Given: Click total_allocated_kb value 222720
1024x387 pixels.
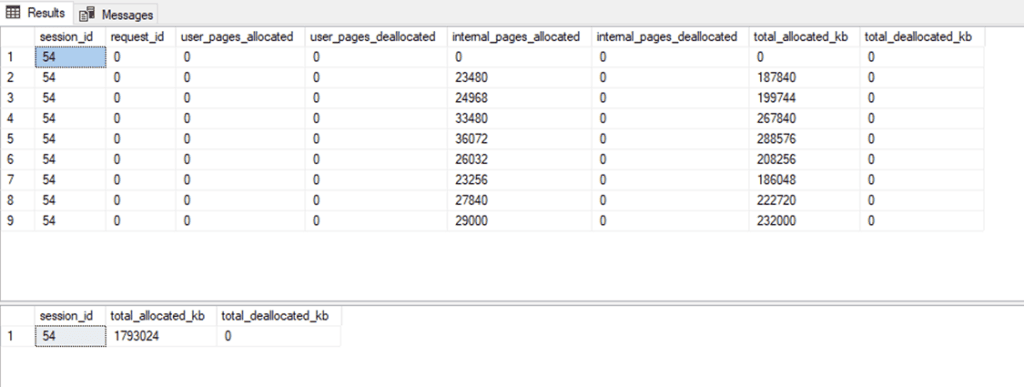Looking at the screenshot, I should click(x=805, y=200).
